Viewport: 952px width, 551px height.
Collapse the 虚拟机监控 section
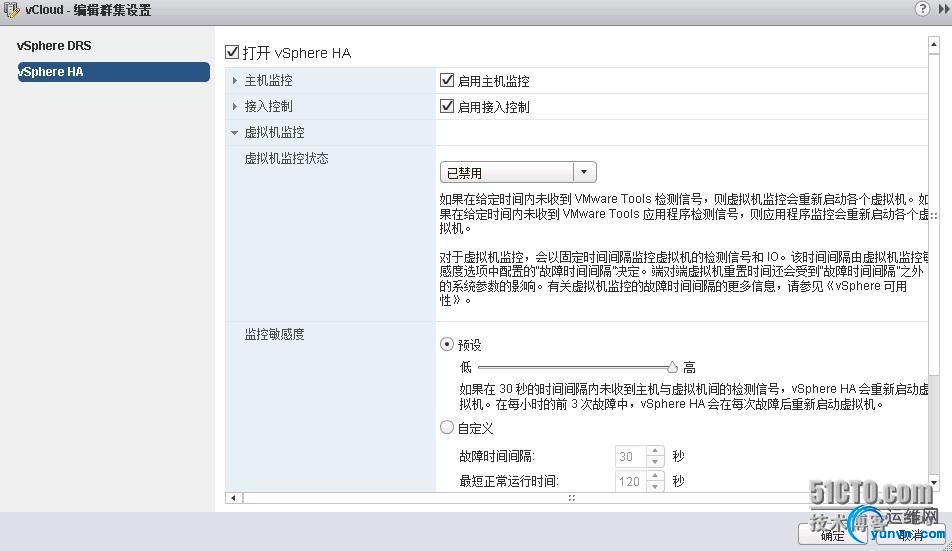(x=235, y=132)
